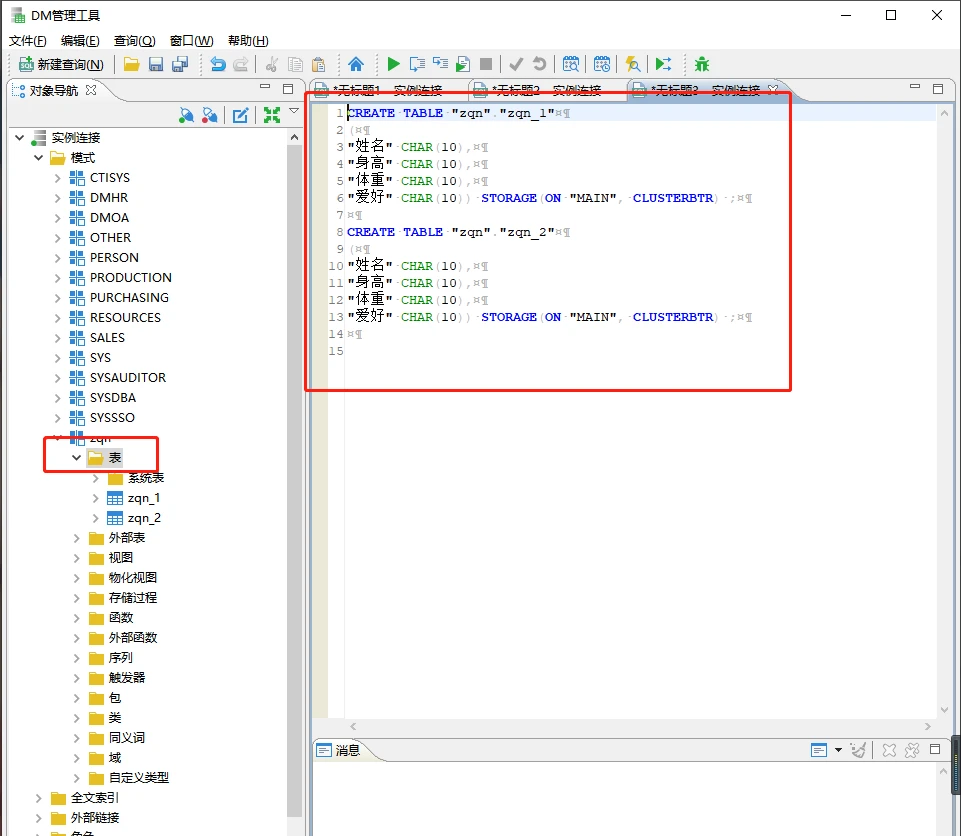Click the new connection icon in navigator
The image size is (961, 836).
click(x=186, y=115)
